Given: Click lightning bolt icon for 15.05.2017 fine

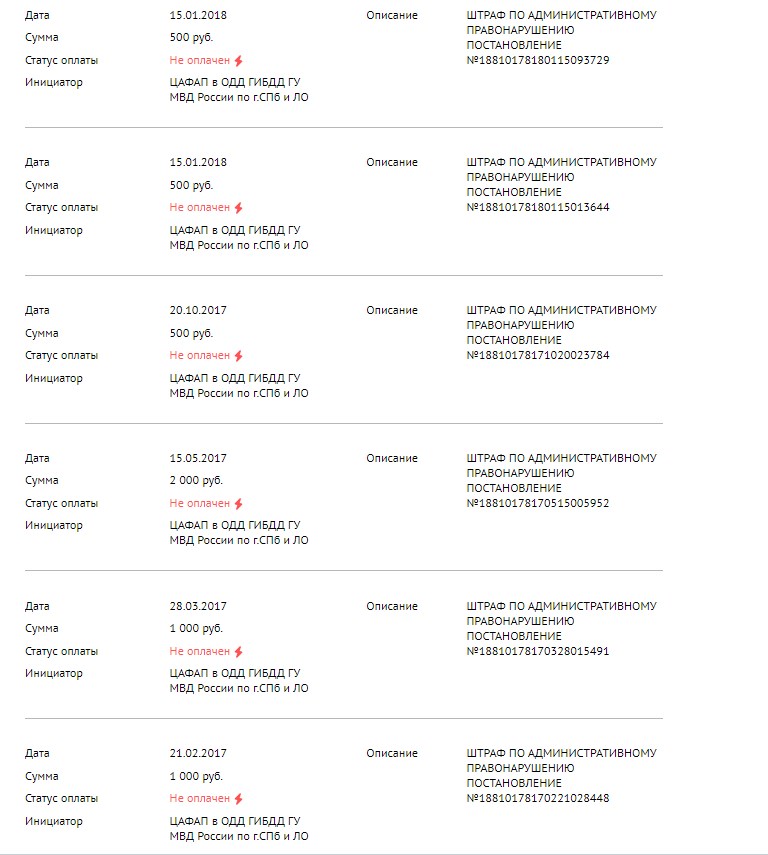Looking at the screenshot, I should click(x=238, y=504).
